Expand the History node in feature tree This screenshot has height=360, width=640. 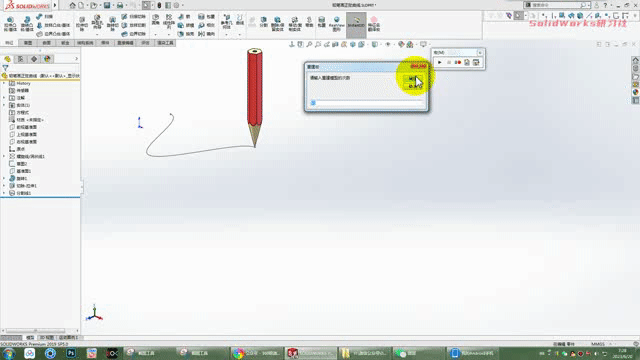pos(4,83)
